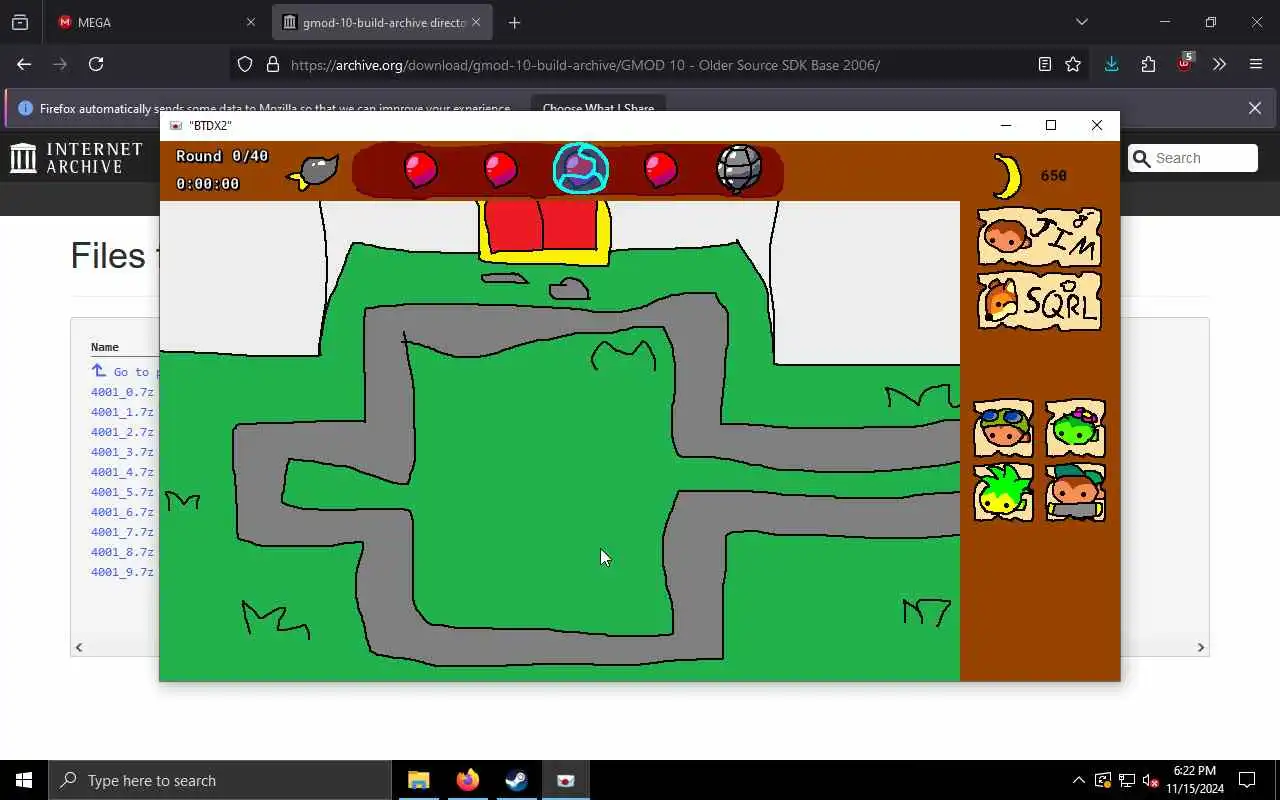Viewport: 1280px width, 800px height.
Task: Show hidden system tray icons
Action: tap(1078, 780)
